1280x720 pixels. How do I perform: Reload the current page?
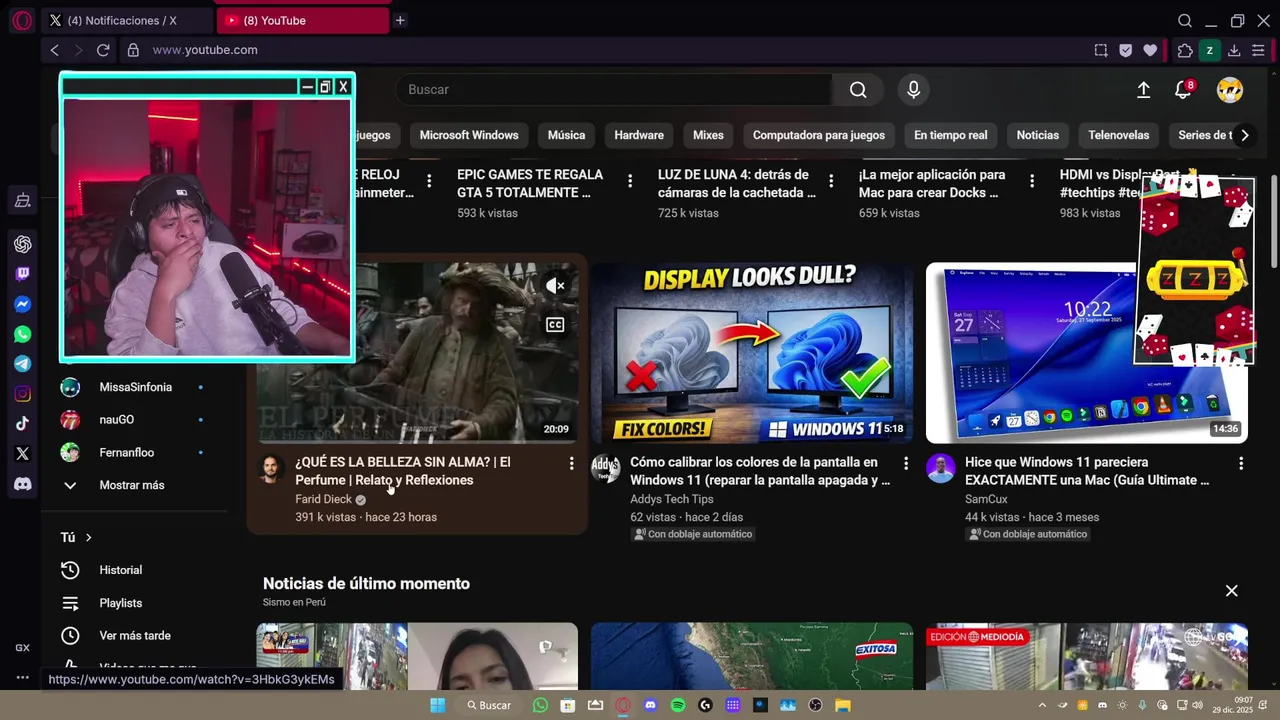[103, 50]
